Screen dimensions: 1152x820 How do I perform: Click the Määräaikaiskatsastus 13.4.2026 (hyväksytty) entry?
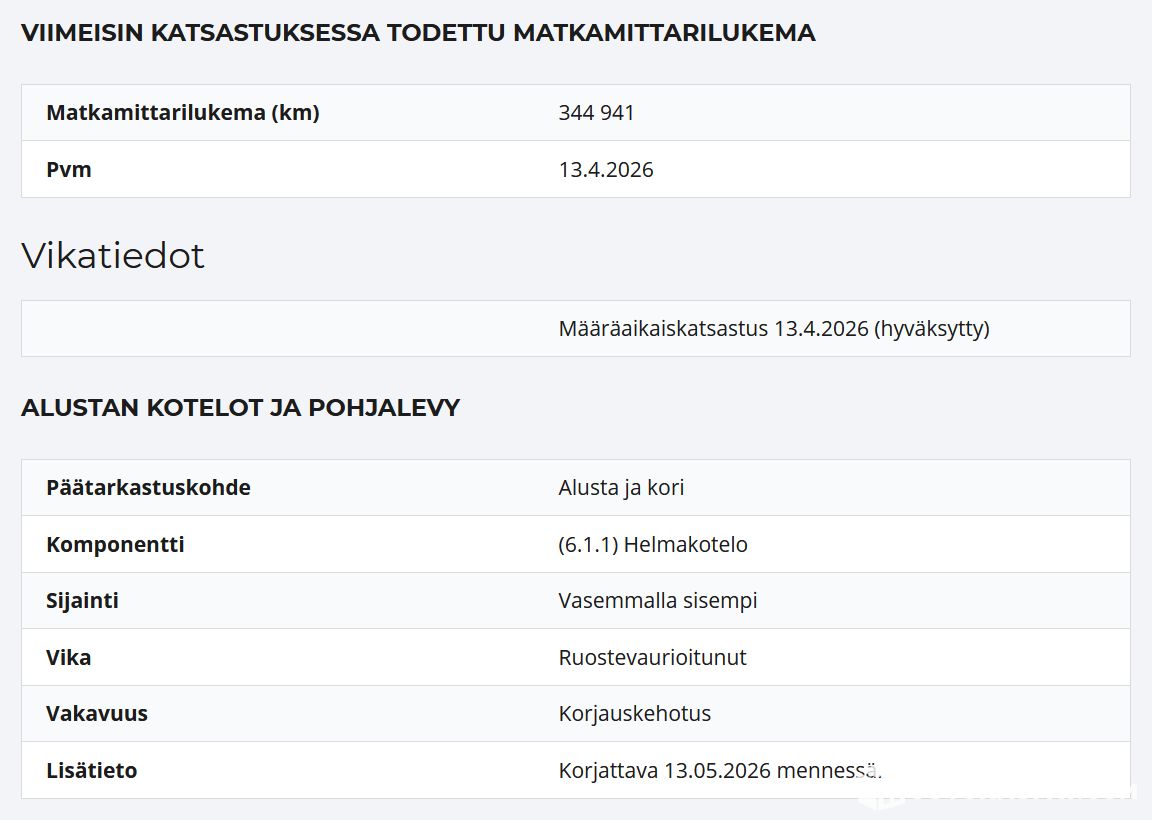click(773, 329)
